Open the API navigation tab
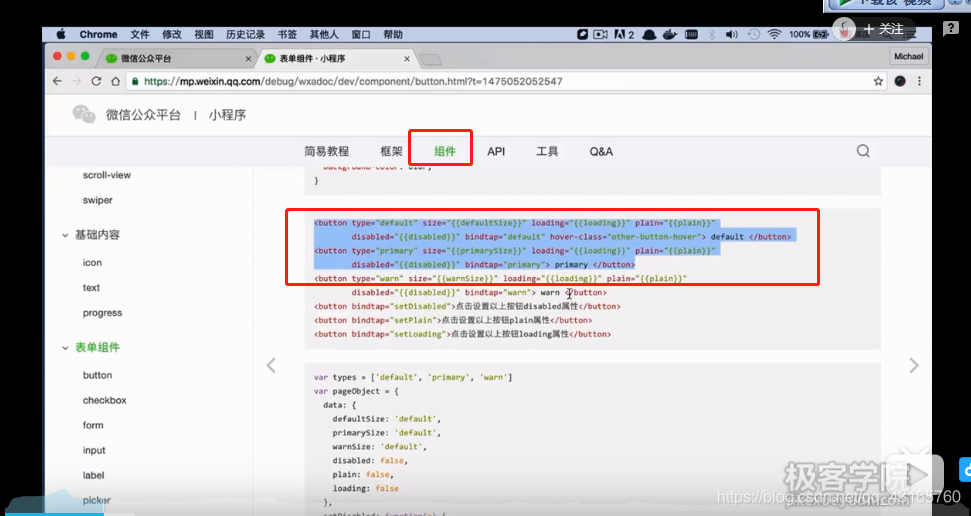Image resolution: width=971 pixels, height=516 pixels. click(496, 151)
